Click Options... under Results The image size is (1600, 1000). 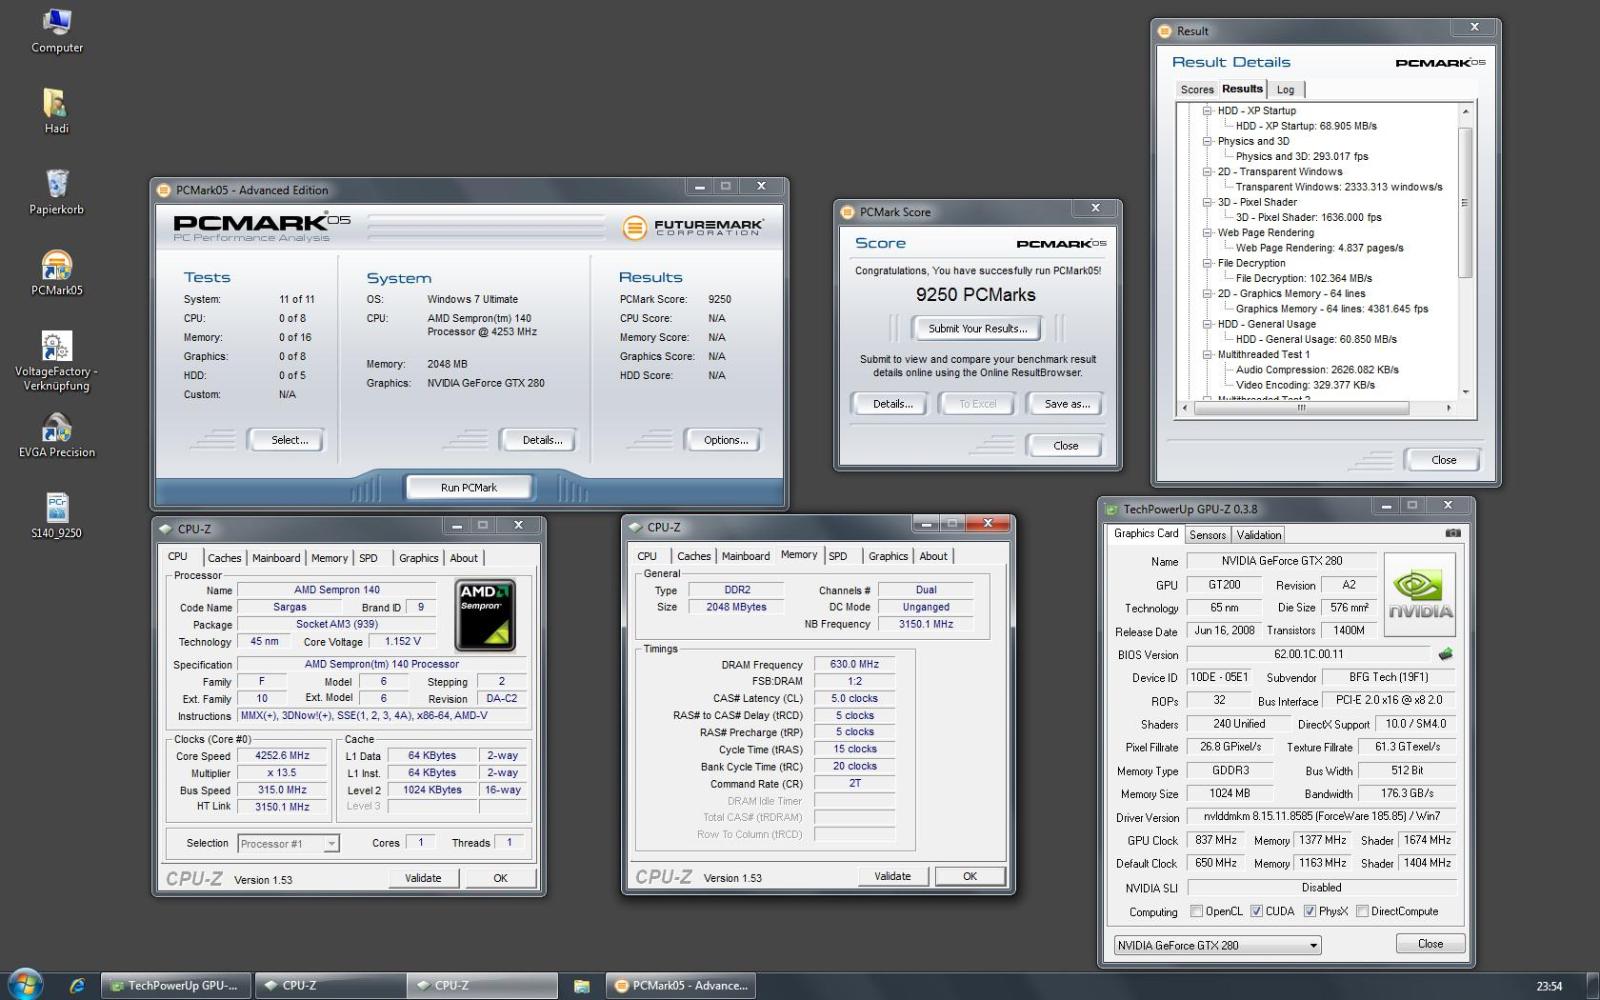coord(725,440)
